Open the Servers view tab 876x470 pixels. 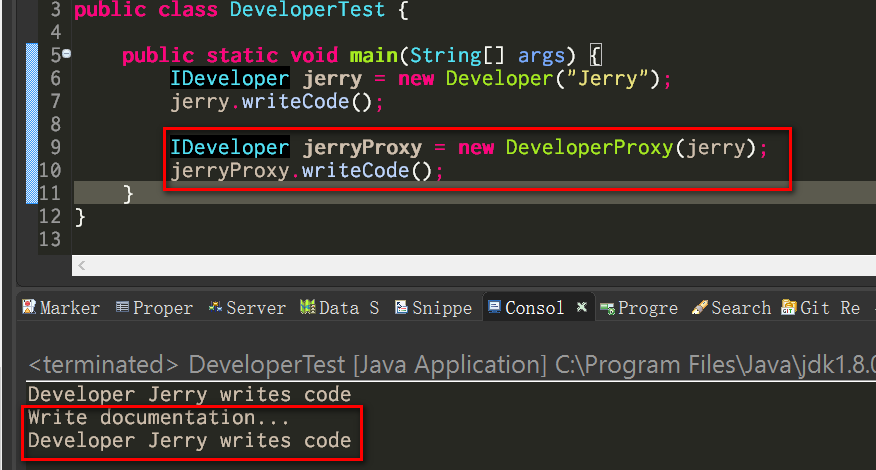247,307
